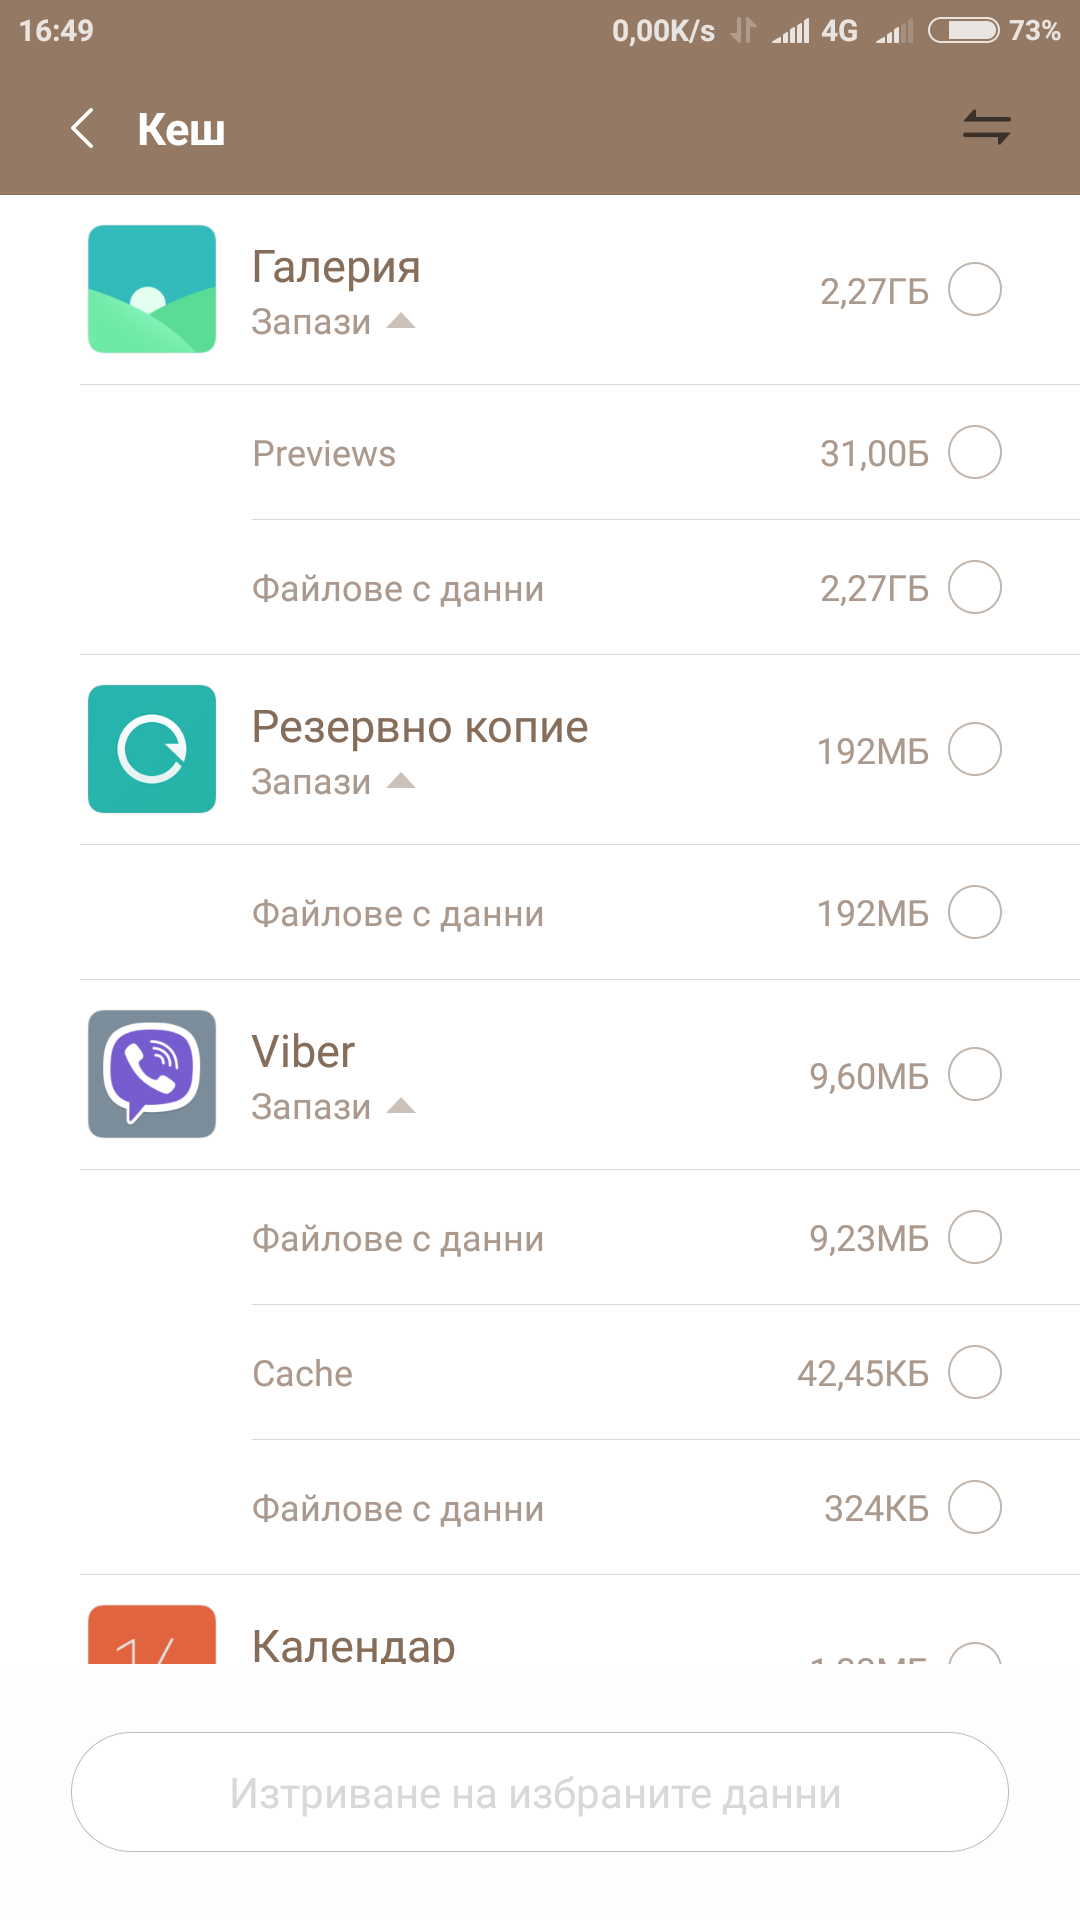Tap the Gallery app icon
The width and height of the screenshot is (1080, 1920).
152,289
